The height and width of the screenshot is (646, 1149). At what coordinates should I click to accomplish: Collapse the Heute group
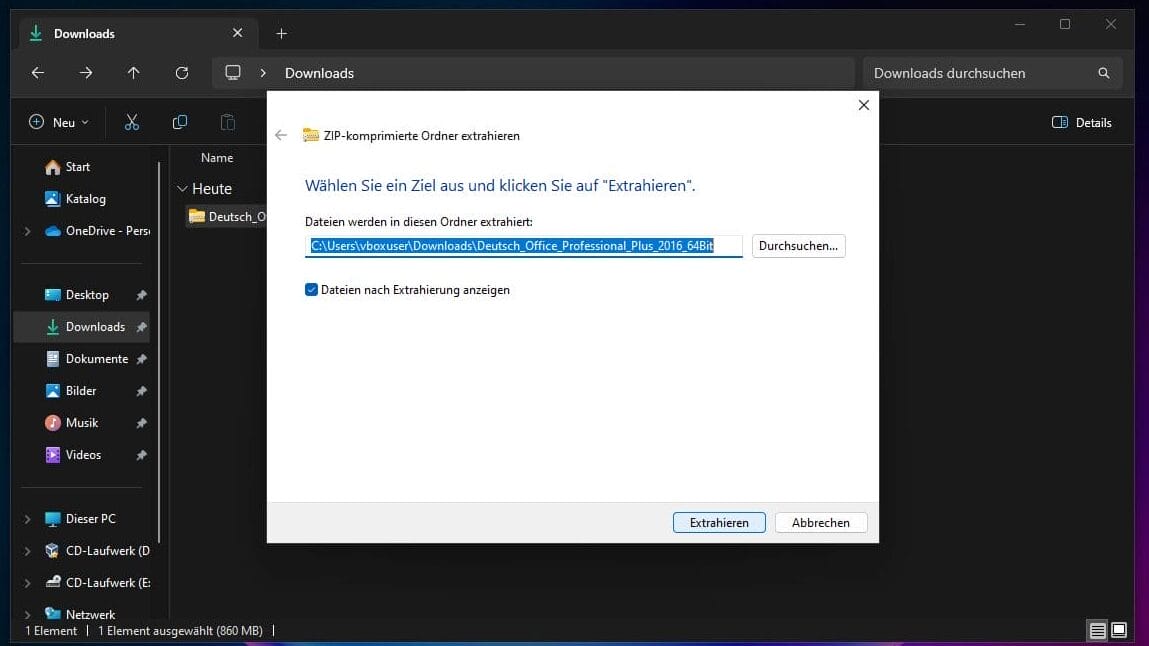(182, 188)
